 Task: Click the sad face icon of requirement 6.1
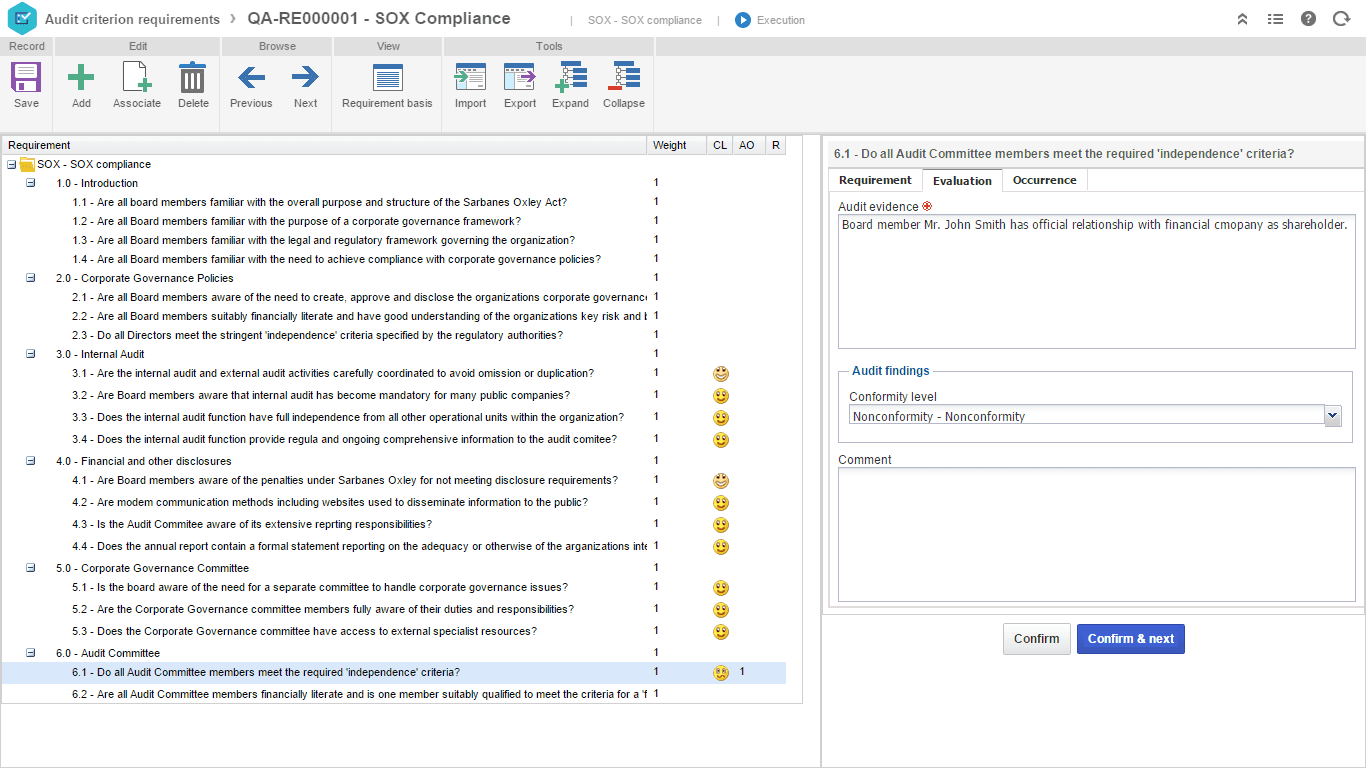coord(721,673)
